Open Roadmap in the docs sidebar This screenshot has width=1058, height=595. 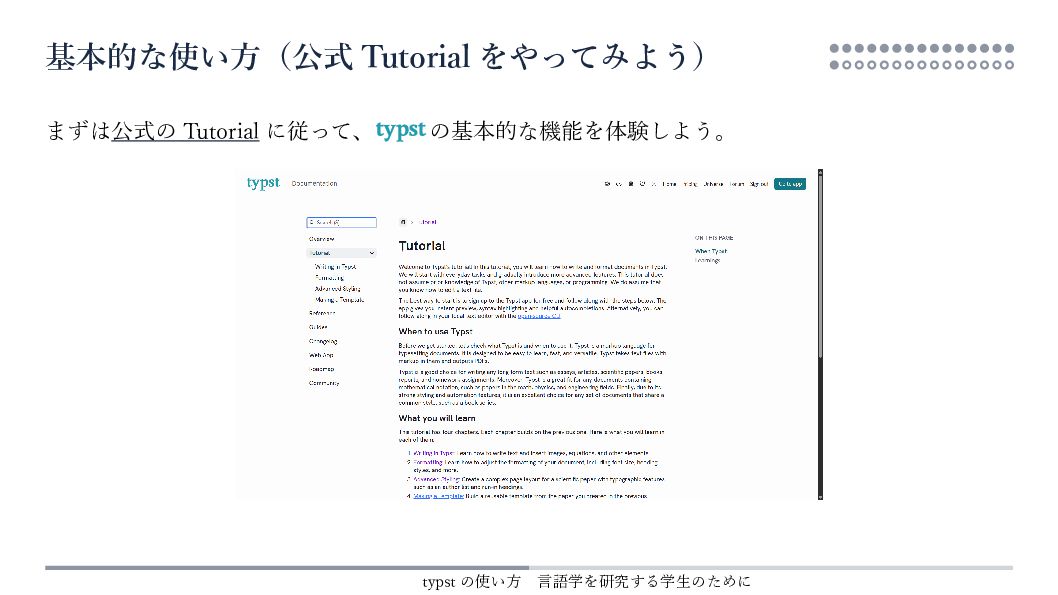(x=322, y=369)
